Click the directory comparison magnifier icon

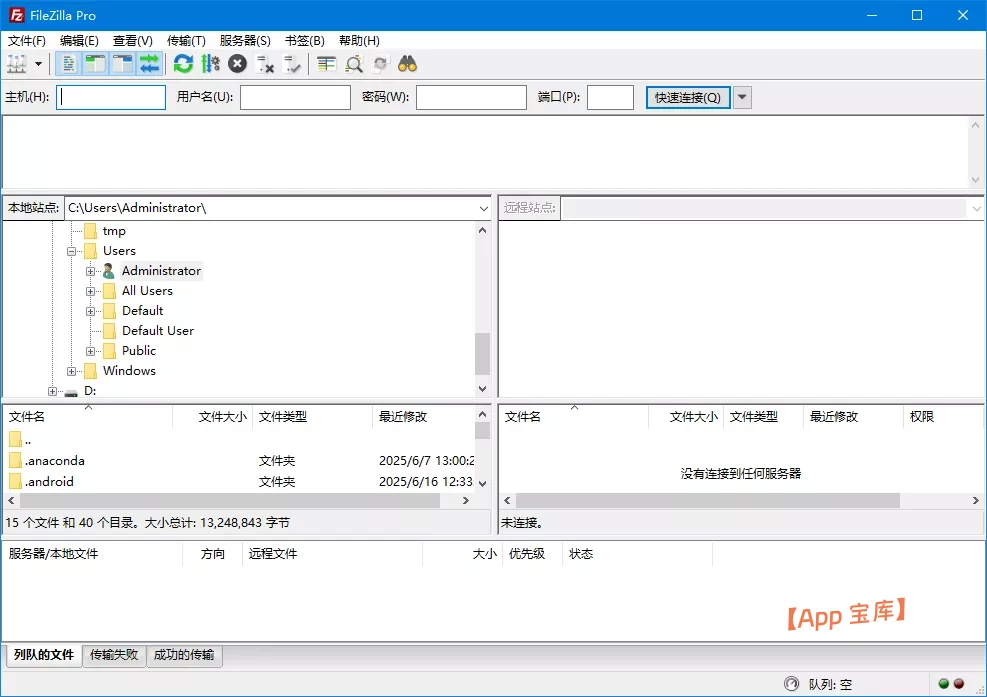(x=354, y=64)
